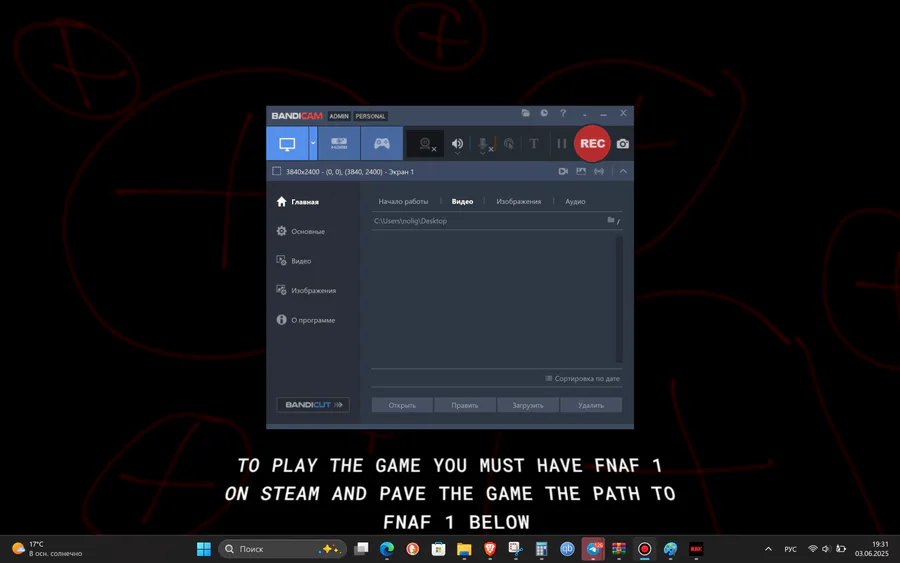The height and width of the screenshot is (563, 900).
Task: Open Telegram from taskbar
Action: pos(593,549)
